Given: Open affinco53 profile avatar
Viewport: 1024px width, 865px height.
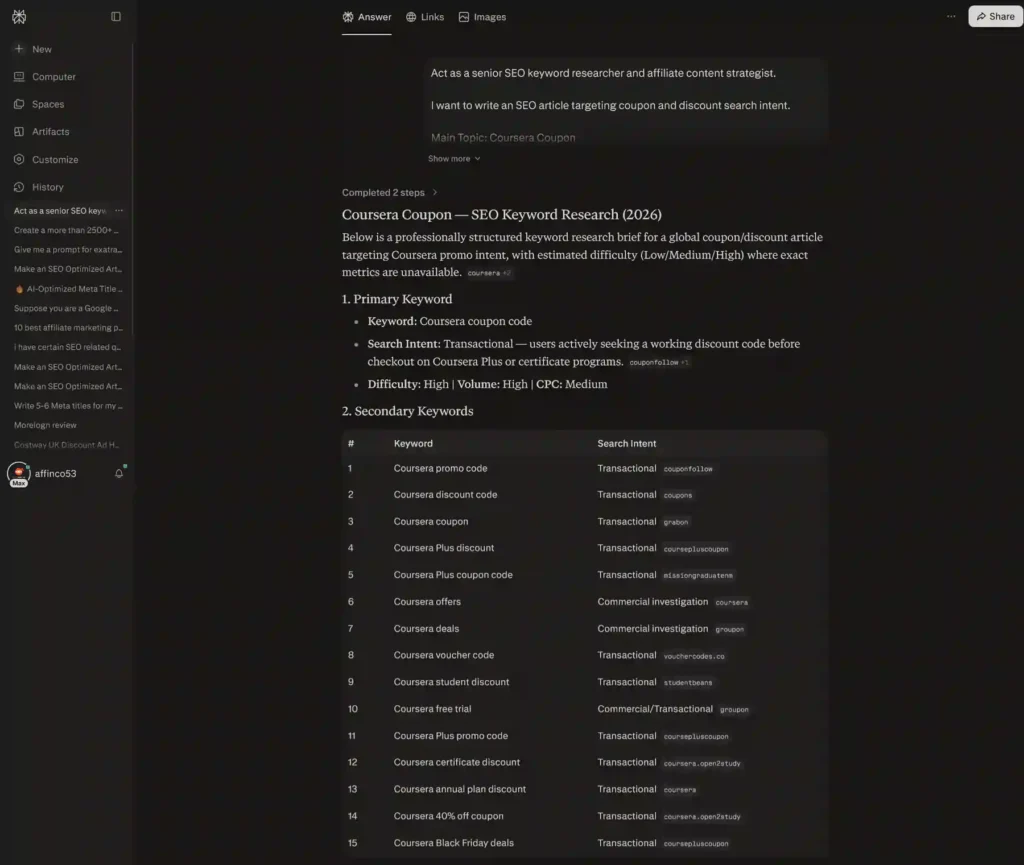Looking at the screenshot, I should point(19,473).
